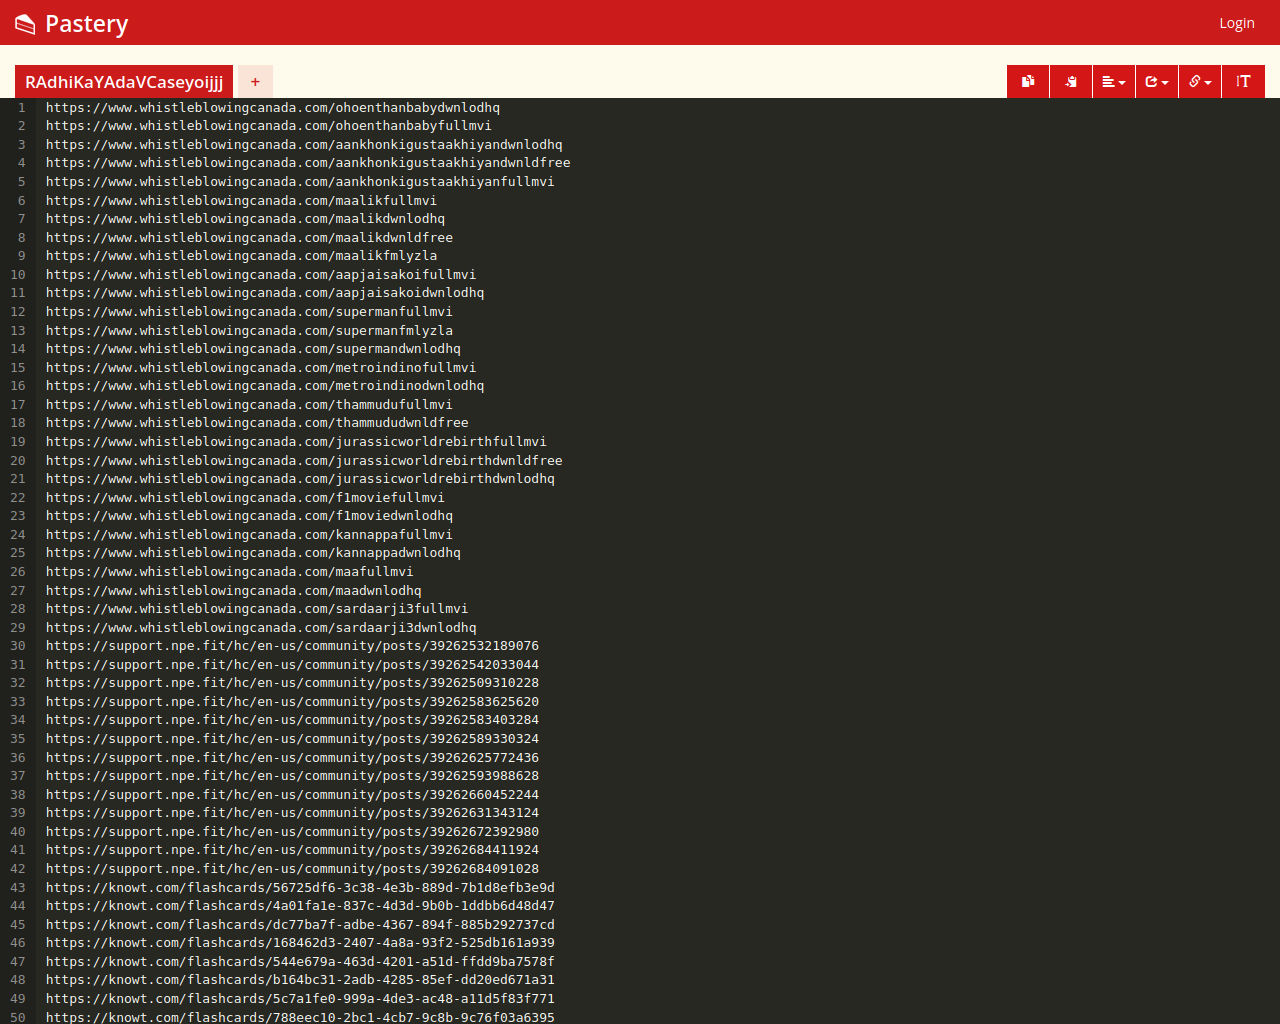Click line 24 kannappafullmvi URL
Screen dimensions: 1280x1024
[x=249, y=535]
